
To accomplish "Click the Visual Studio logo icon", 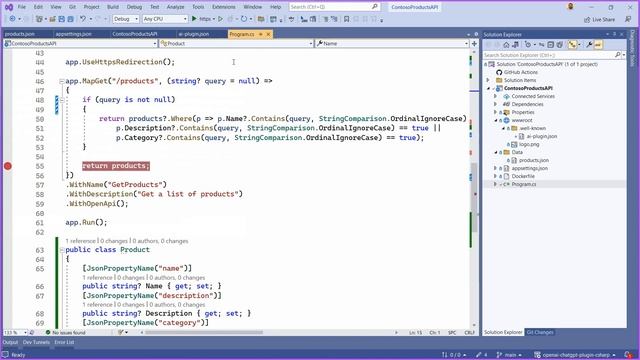I will [8, 7].
